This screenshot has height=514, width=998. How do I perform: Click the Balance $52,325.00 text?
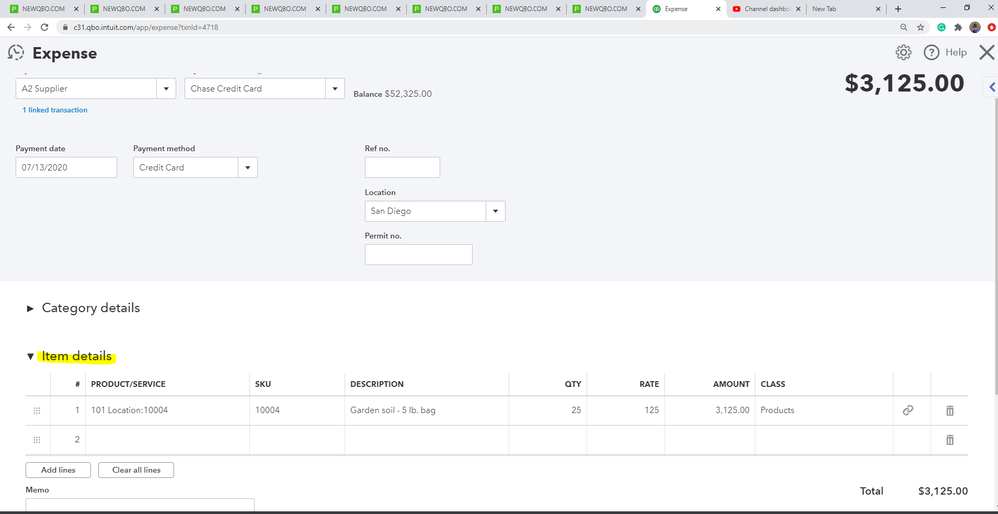[x=393, y=94]
